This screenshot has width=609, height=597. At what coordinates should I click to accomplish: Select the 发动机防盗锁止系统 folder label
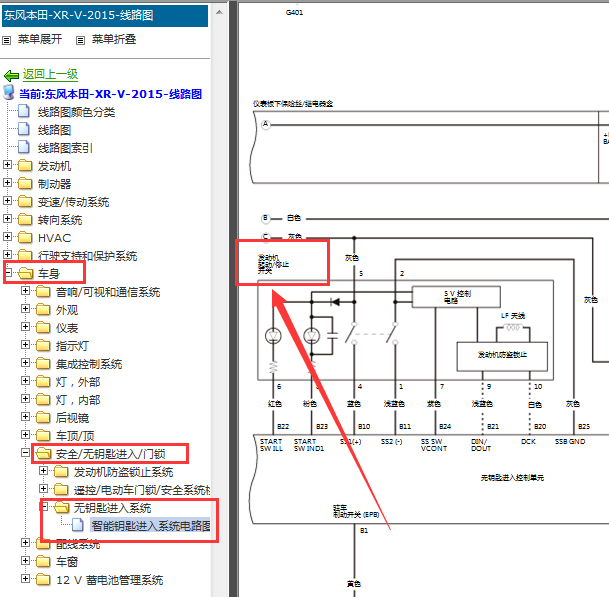click(124, 472)
